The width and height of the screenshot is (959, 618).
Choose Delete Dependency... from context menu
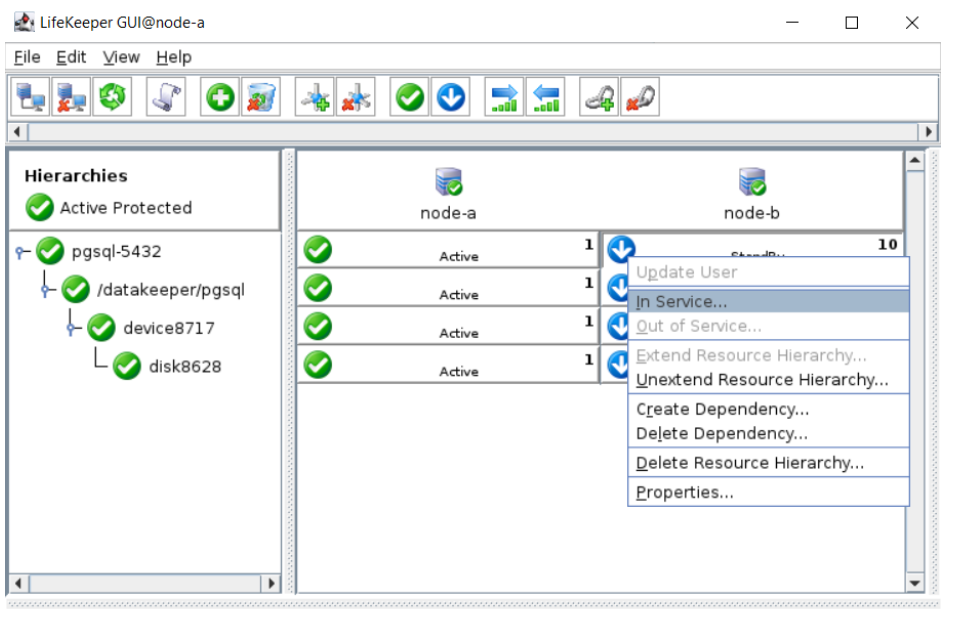[768, 433]
